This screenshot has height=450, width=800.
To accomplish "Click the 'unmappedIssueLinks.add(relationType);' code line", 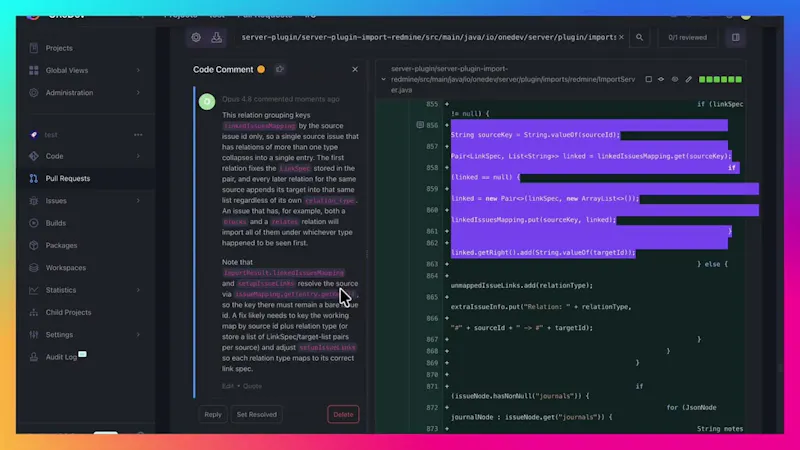I will (x=521, y=286).
